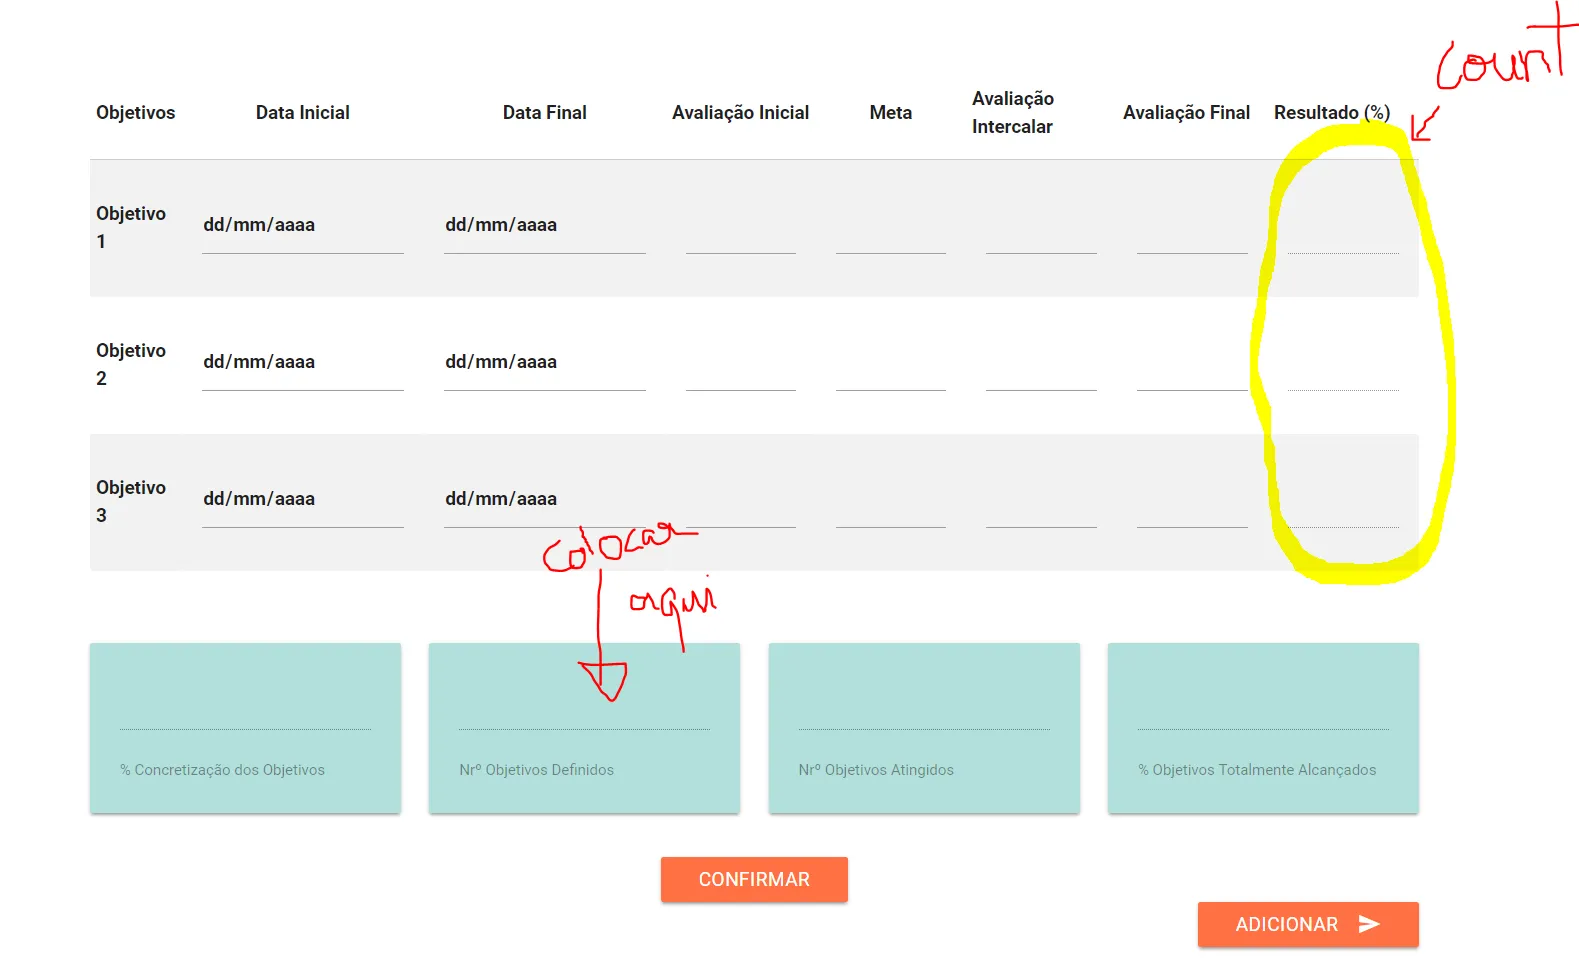
Task: Click the Avaliação Inicial column header
Action: click(741, 113)
